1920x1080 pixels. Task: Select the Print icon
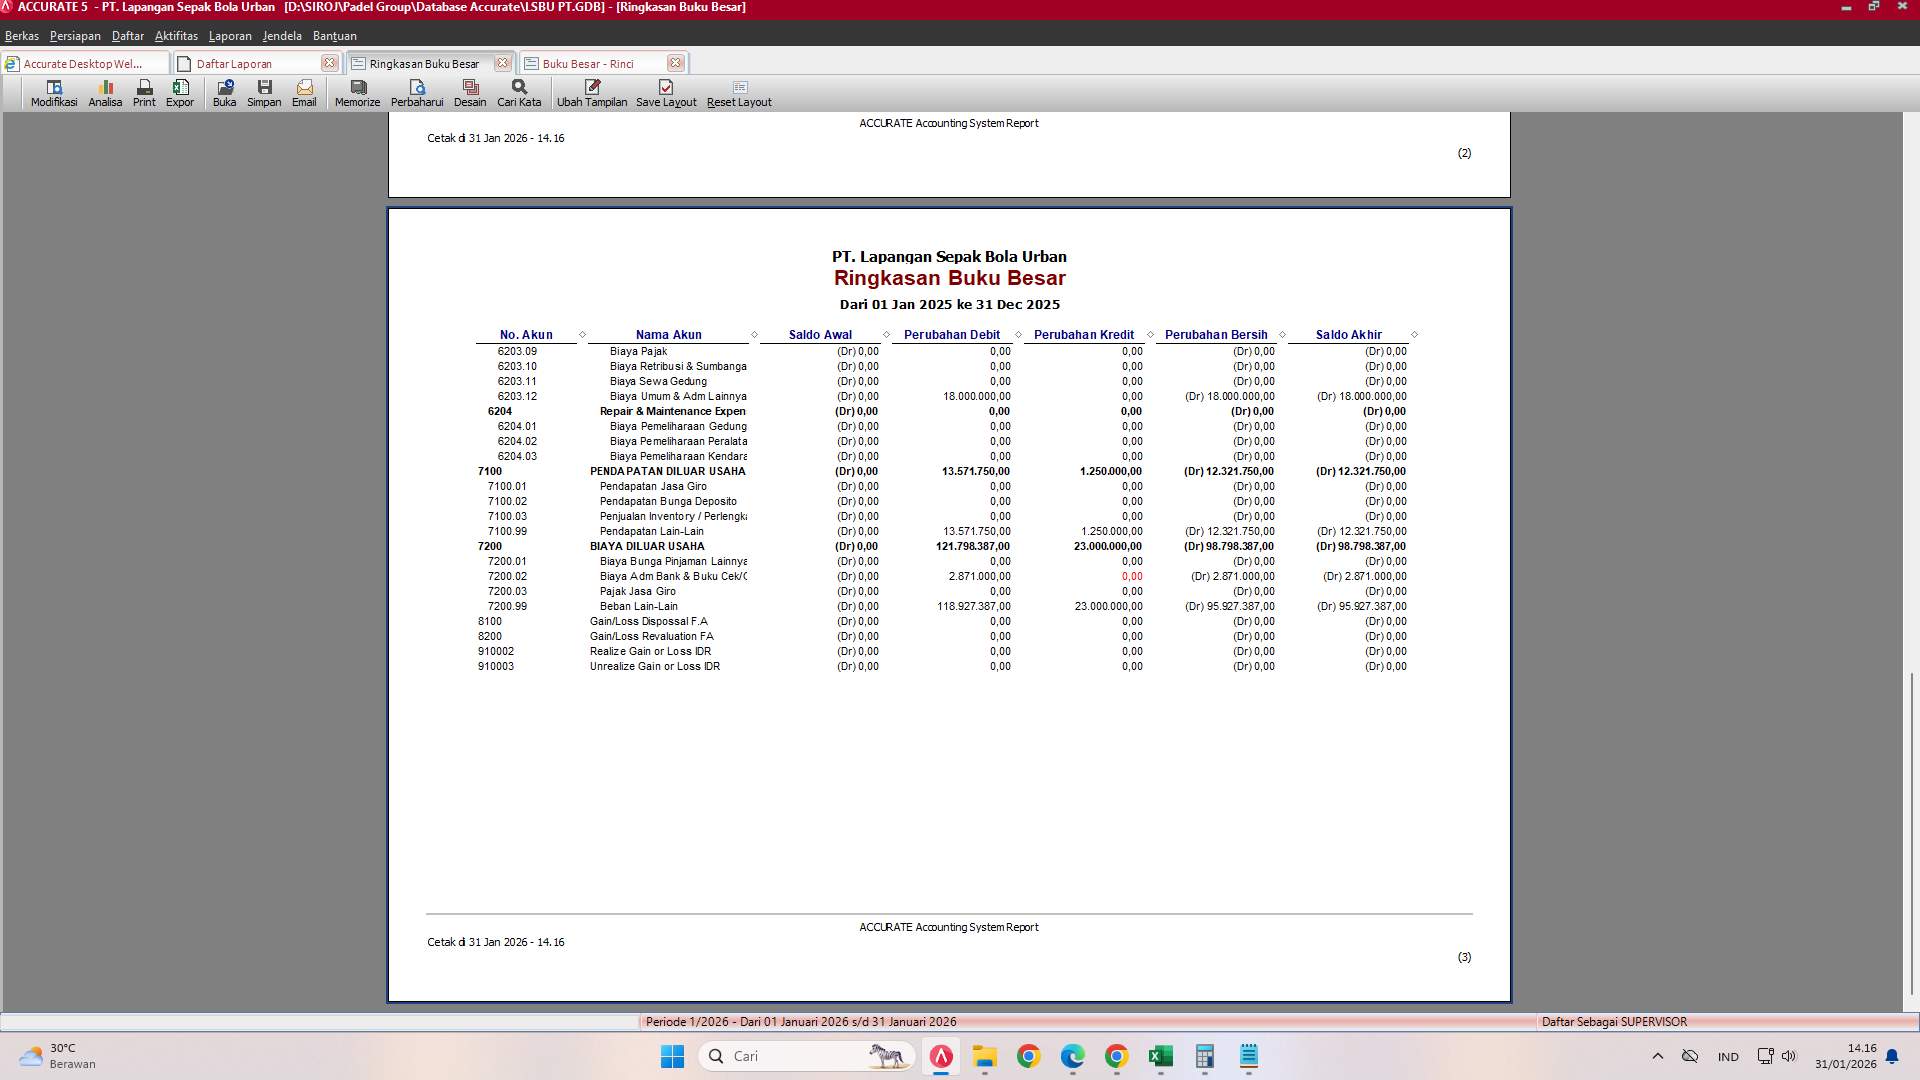click(x=143, y=93)
